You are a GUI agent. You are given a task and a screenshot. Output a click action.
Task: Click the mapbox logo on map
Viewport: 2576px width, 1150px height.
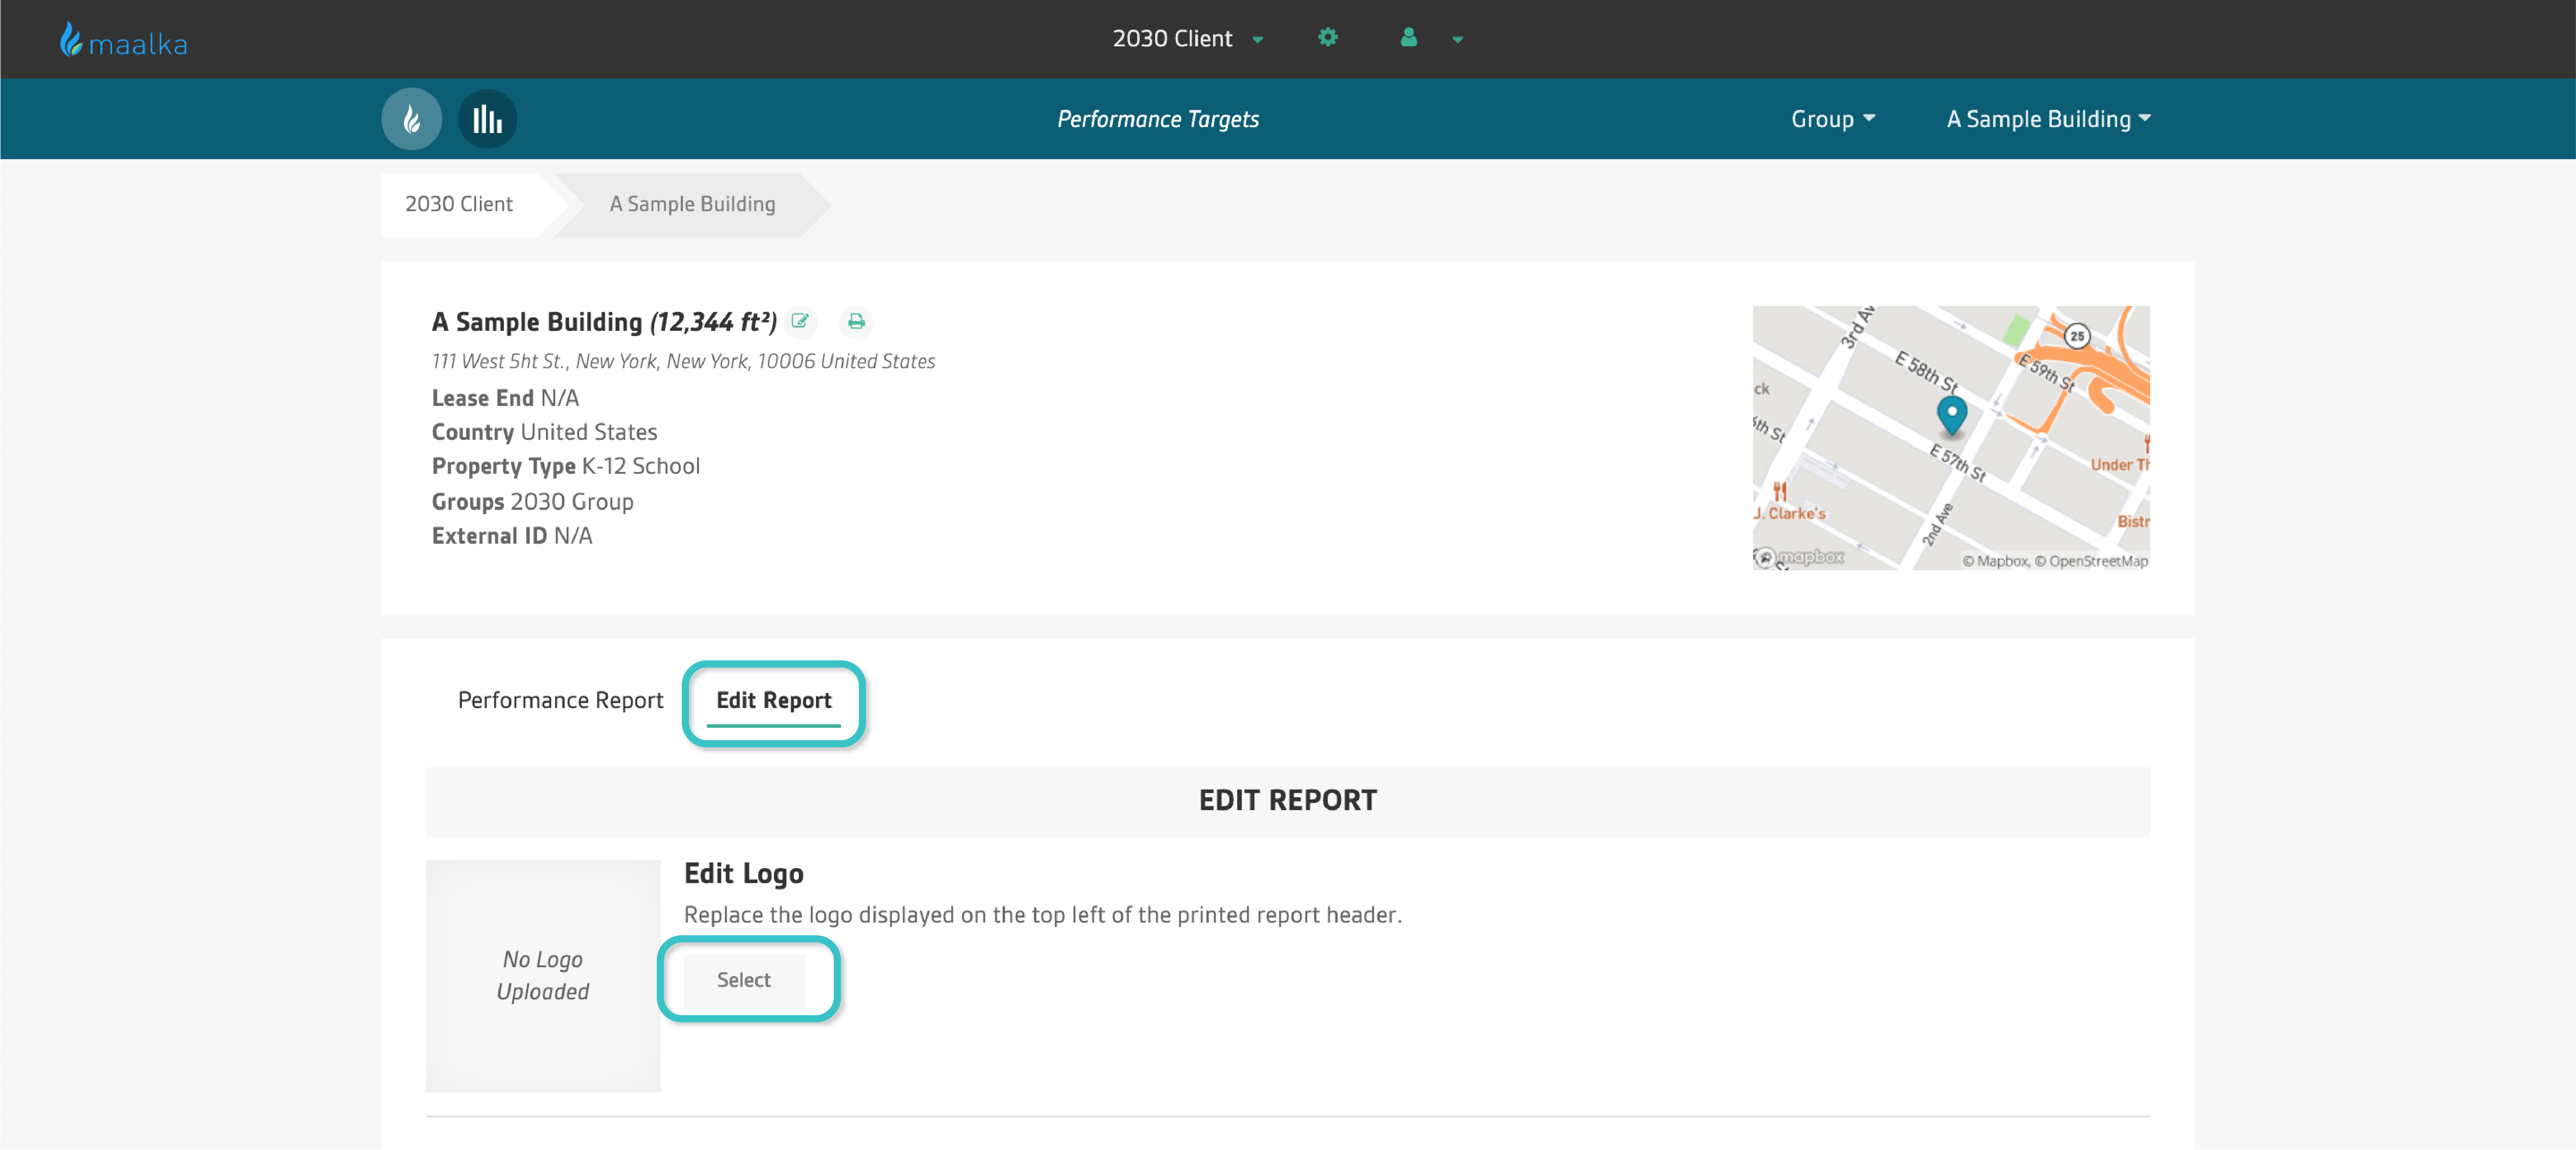click(1800, 557)
